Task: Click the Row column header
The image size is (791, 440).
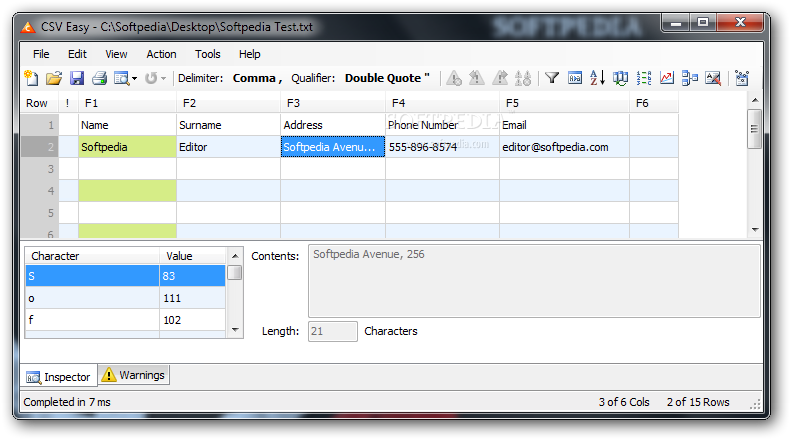Action: point(39,103)
